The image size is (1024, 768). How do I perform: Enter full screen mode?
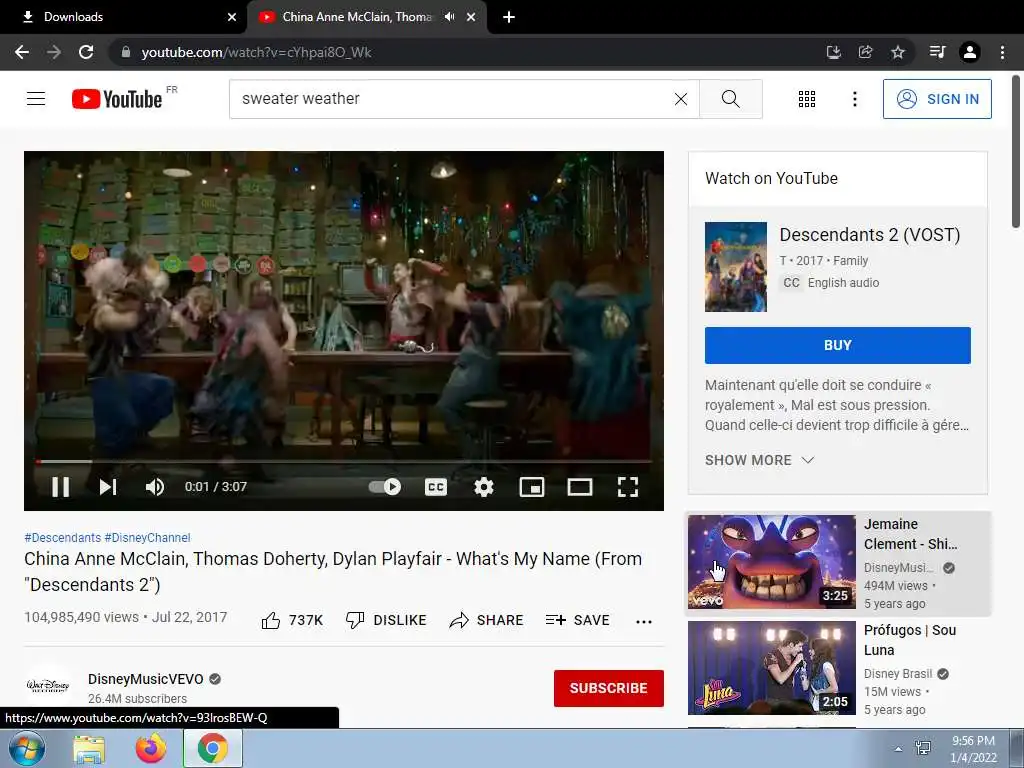tap(628, 487)
